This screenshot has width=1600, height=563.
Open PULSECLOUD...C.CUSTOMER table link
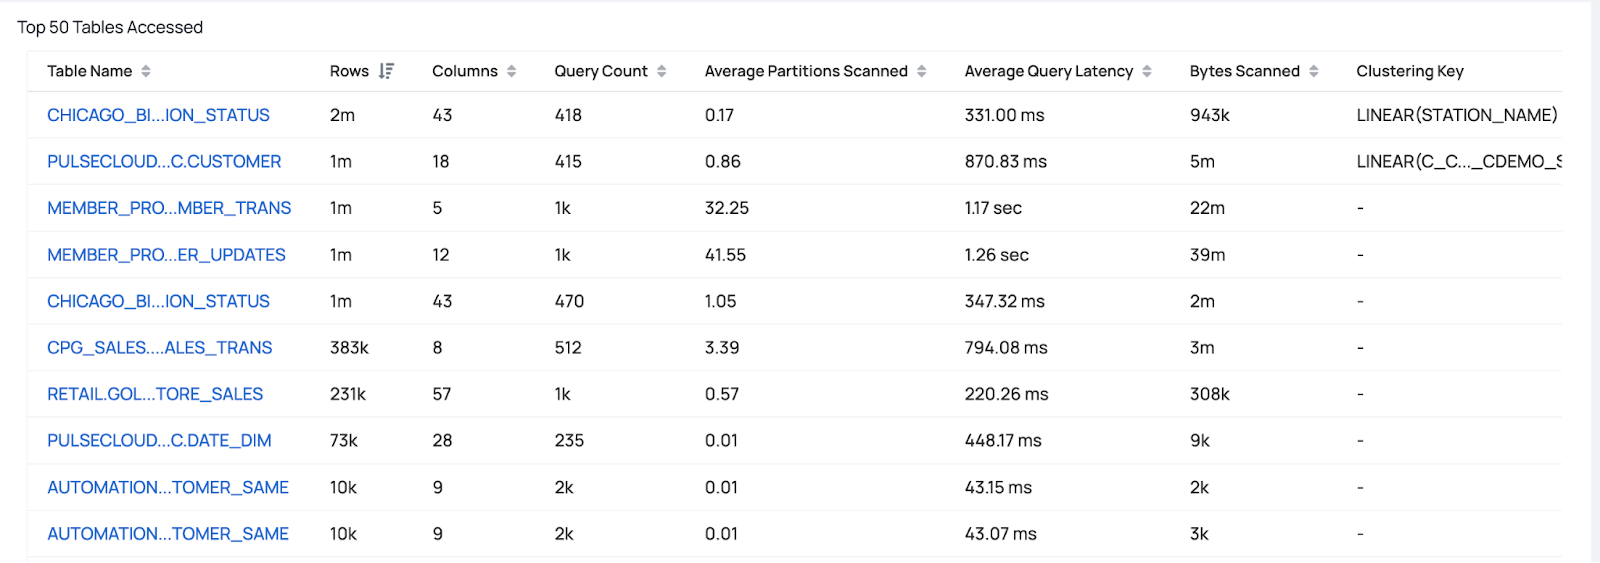[x=164, y=161]
